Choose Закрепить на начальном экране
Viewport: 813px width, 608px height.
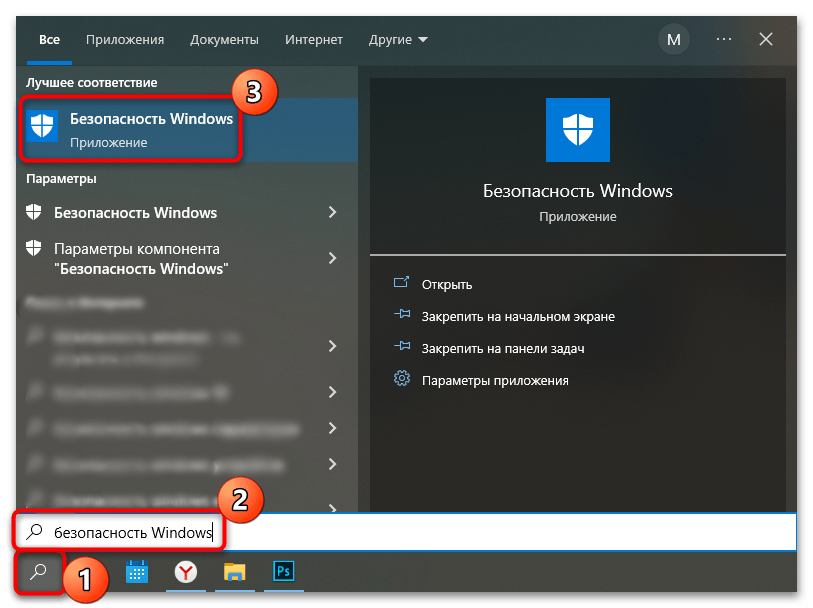tap(517, 316)
